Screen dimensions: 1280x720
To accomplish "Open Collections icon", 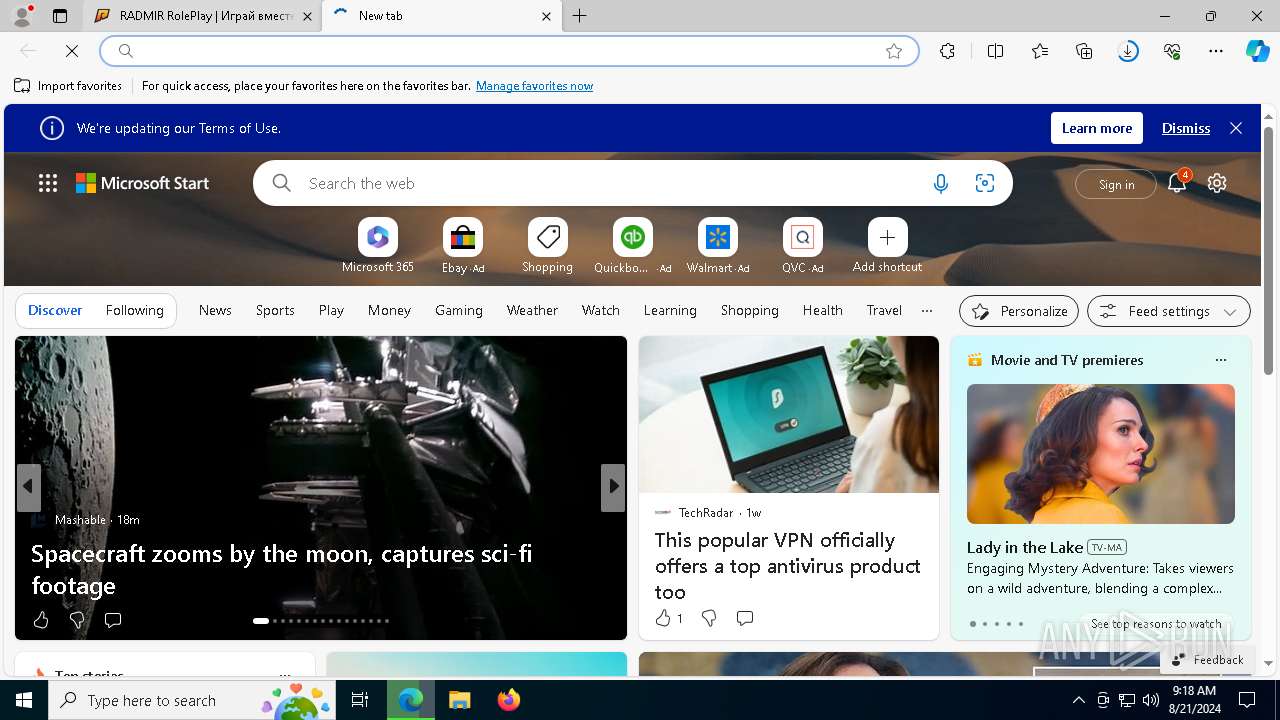I will 1084,51.
